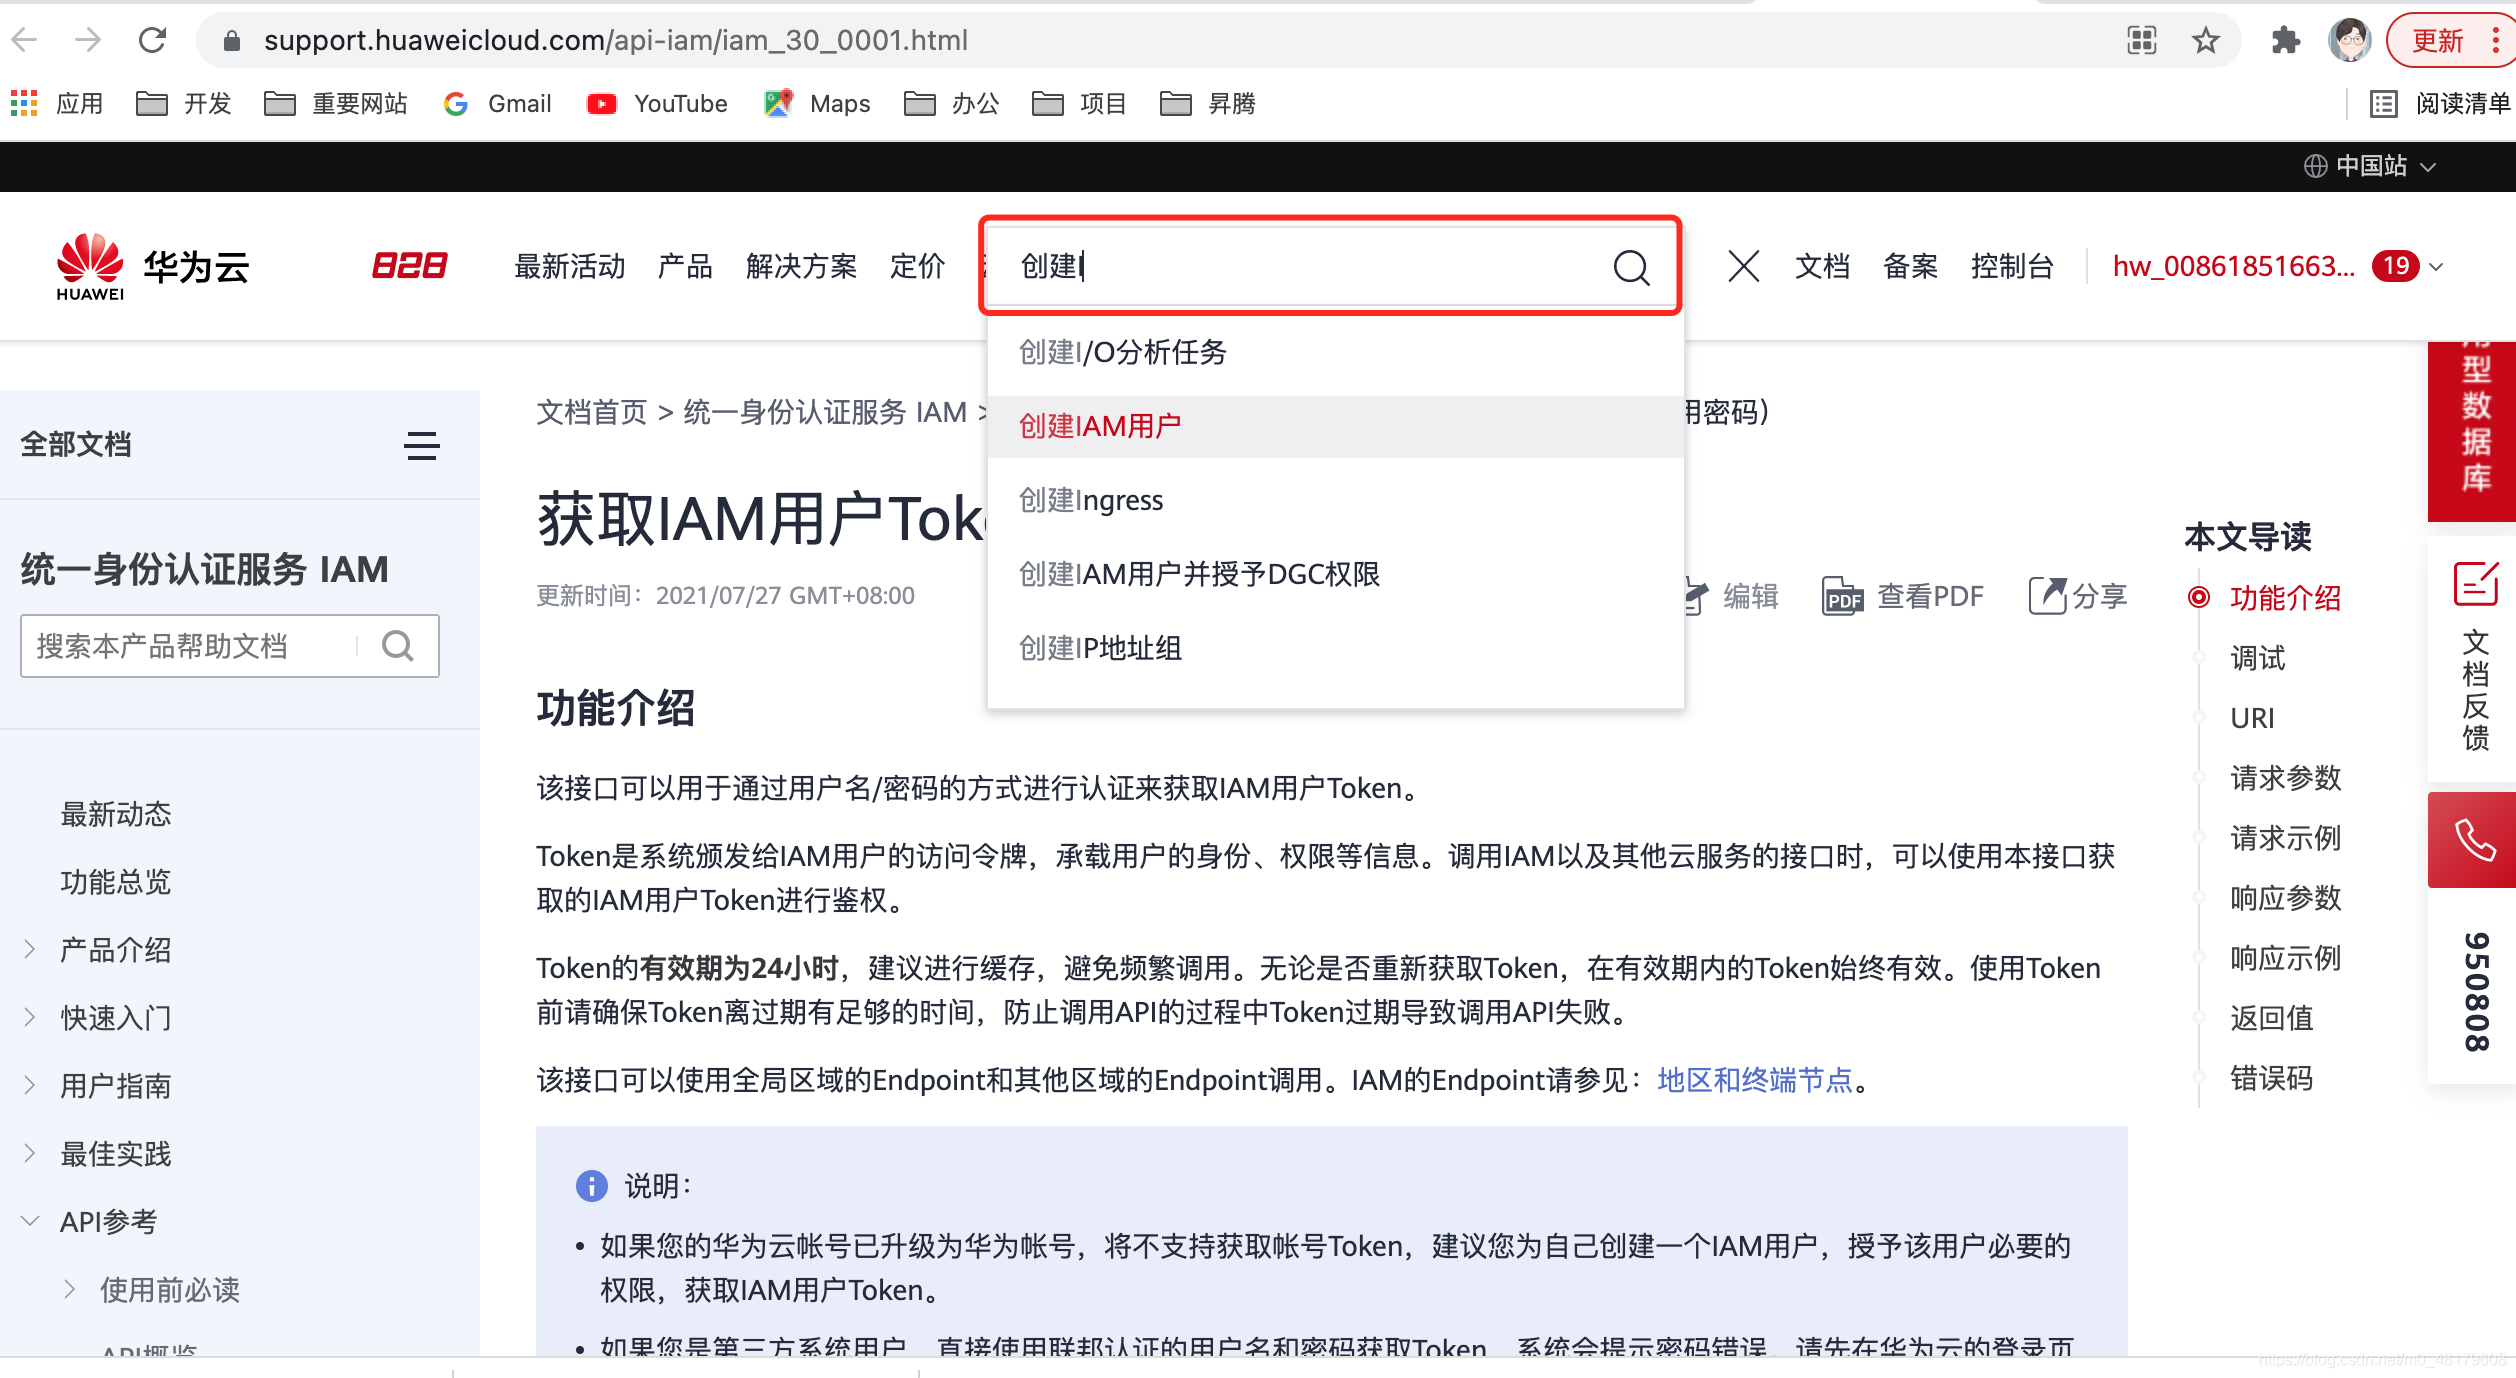The image size is (2516, 1378).
Task: Click the 文档首页 breadcrumb
Action: pos(592,412)
